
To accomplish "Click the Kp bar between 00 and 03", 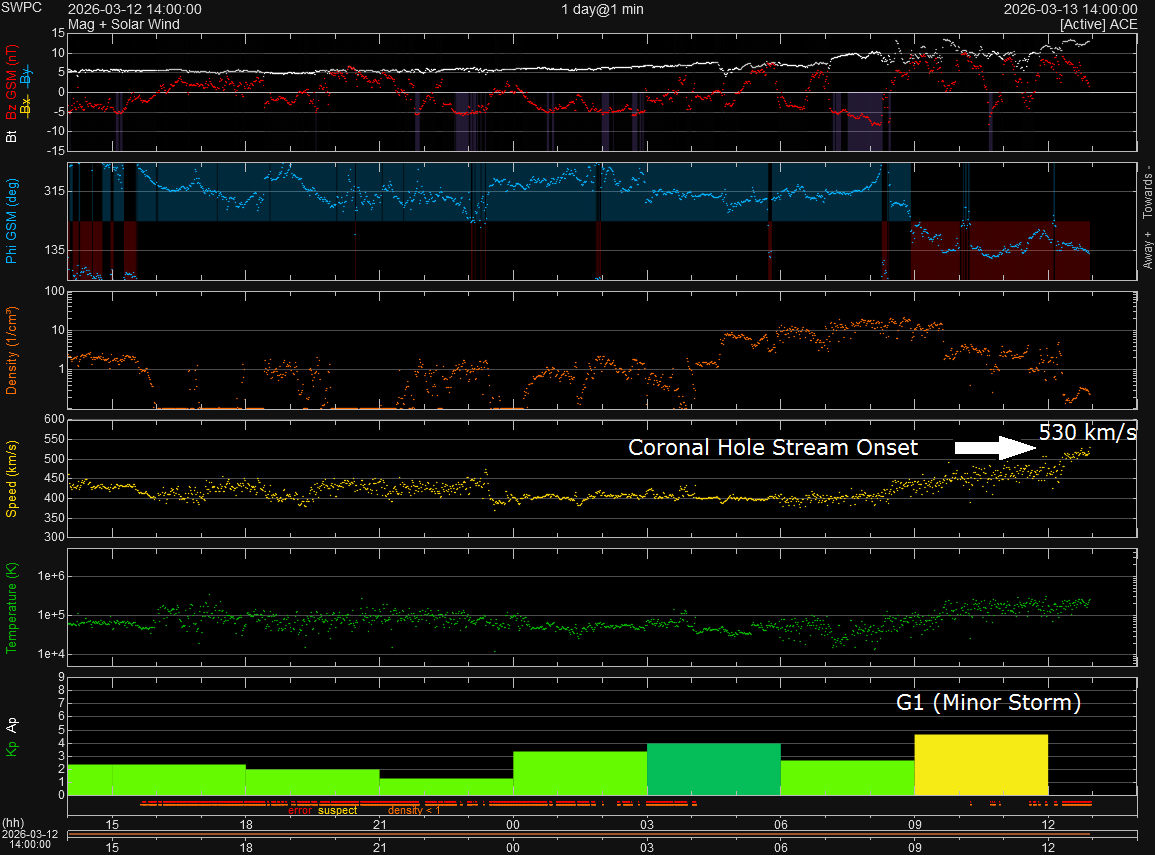I will pyautogui.click(x=580, y=773).
